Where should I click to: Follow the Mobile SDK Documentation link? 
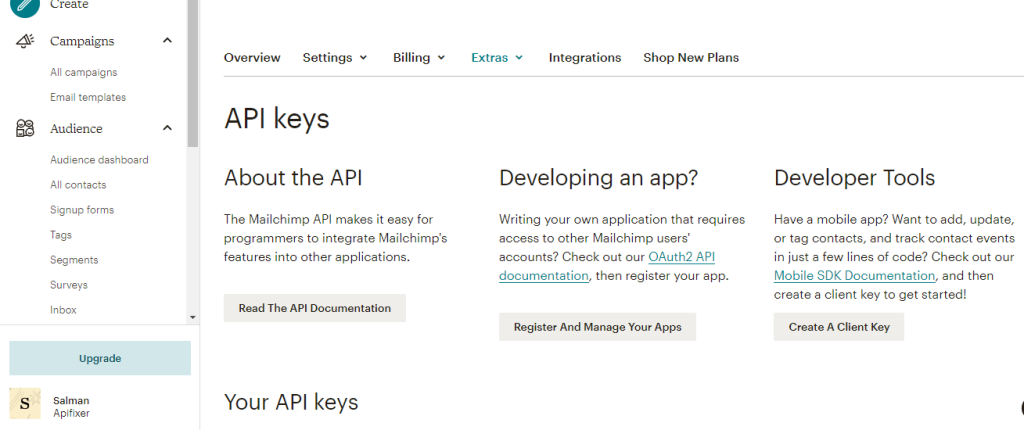(x=854, y=276)
